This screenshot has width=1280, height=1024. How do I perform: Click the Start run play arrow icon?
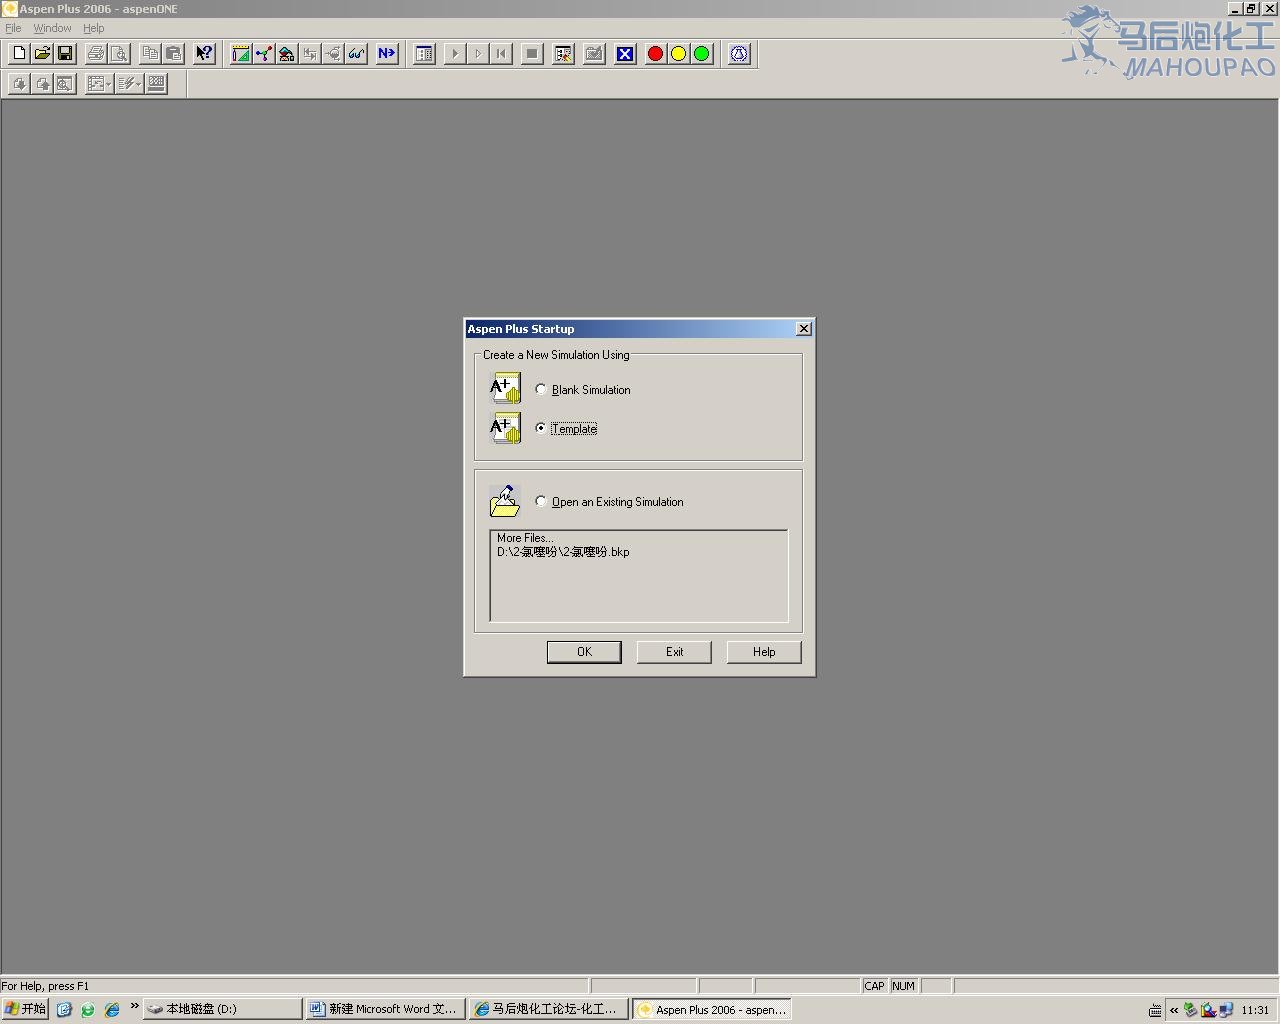coord(455,54)
